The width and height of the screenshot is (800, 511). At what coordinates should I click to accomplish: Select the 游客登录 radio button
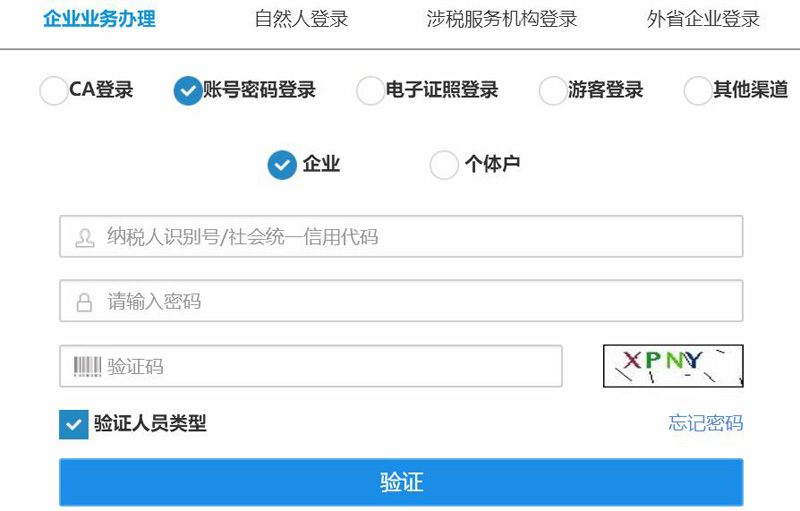[553, 91]
